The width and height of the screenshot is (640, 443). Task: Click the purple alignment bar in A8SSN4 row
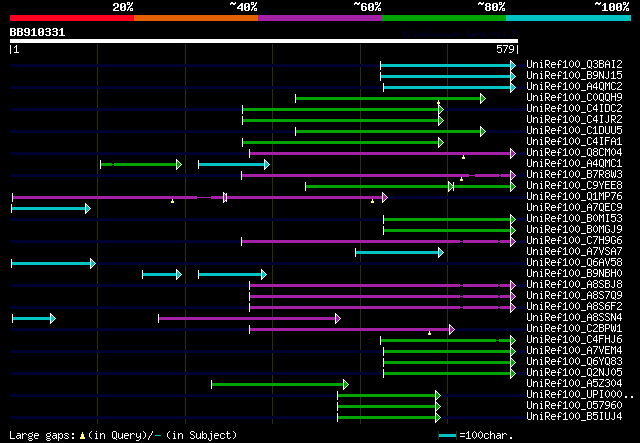tap(249, 319)
